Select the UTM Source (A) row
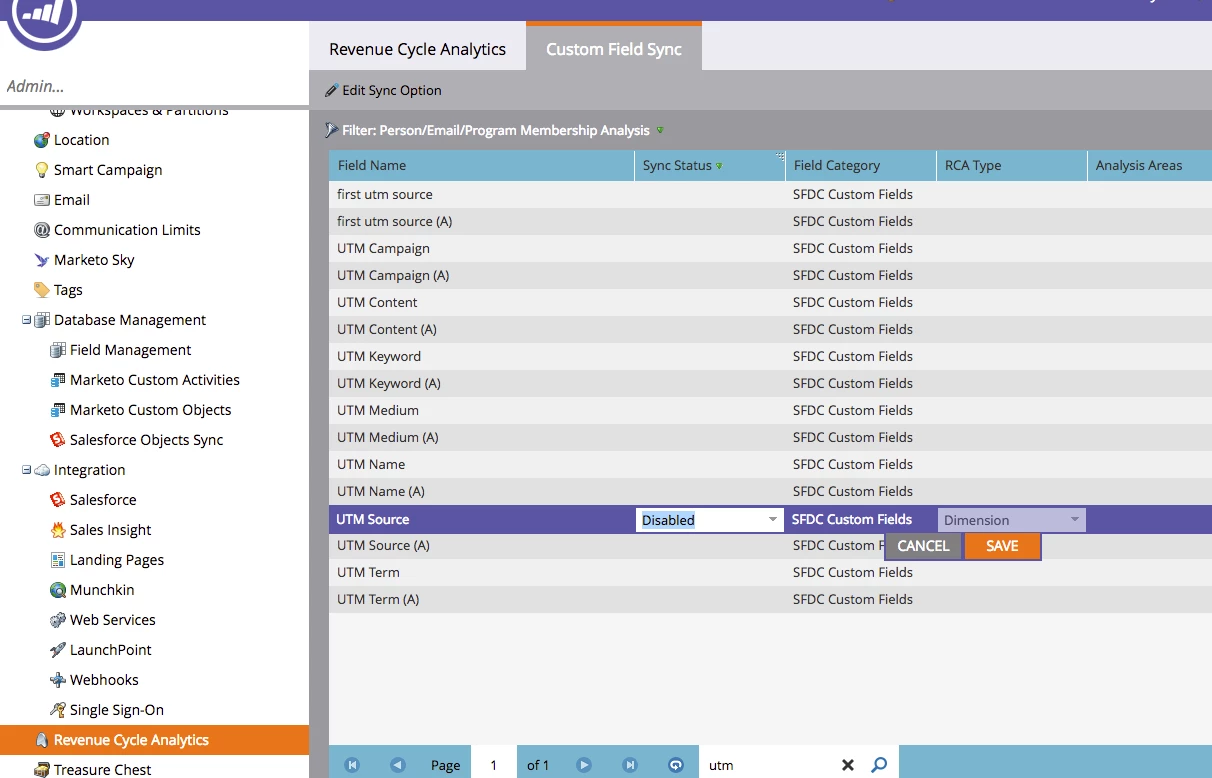Screen dimensions: 1212x778 click(x=770, y=545)
